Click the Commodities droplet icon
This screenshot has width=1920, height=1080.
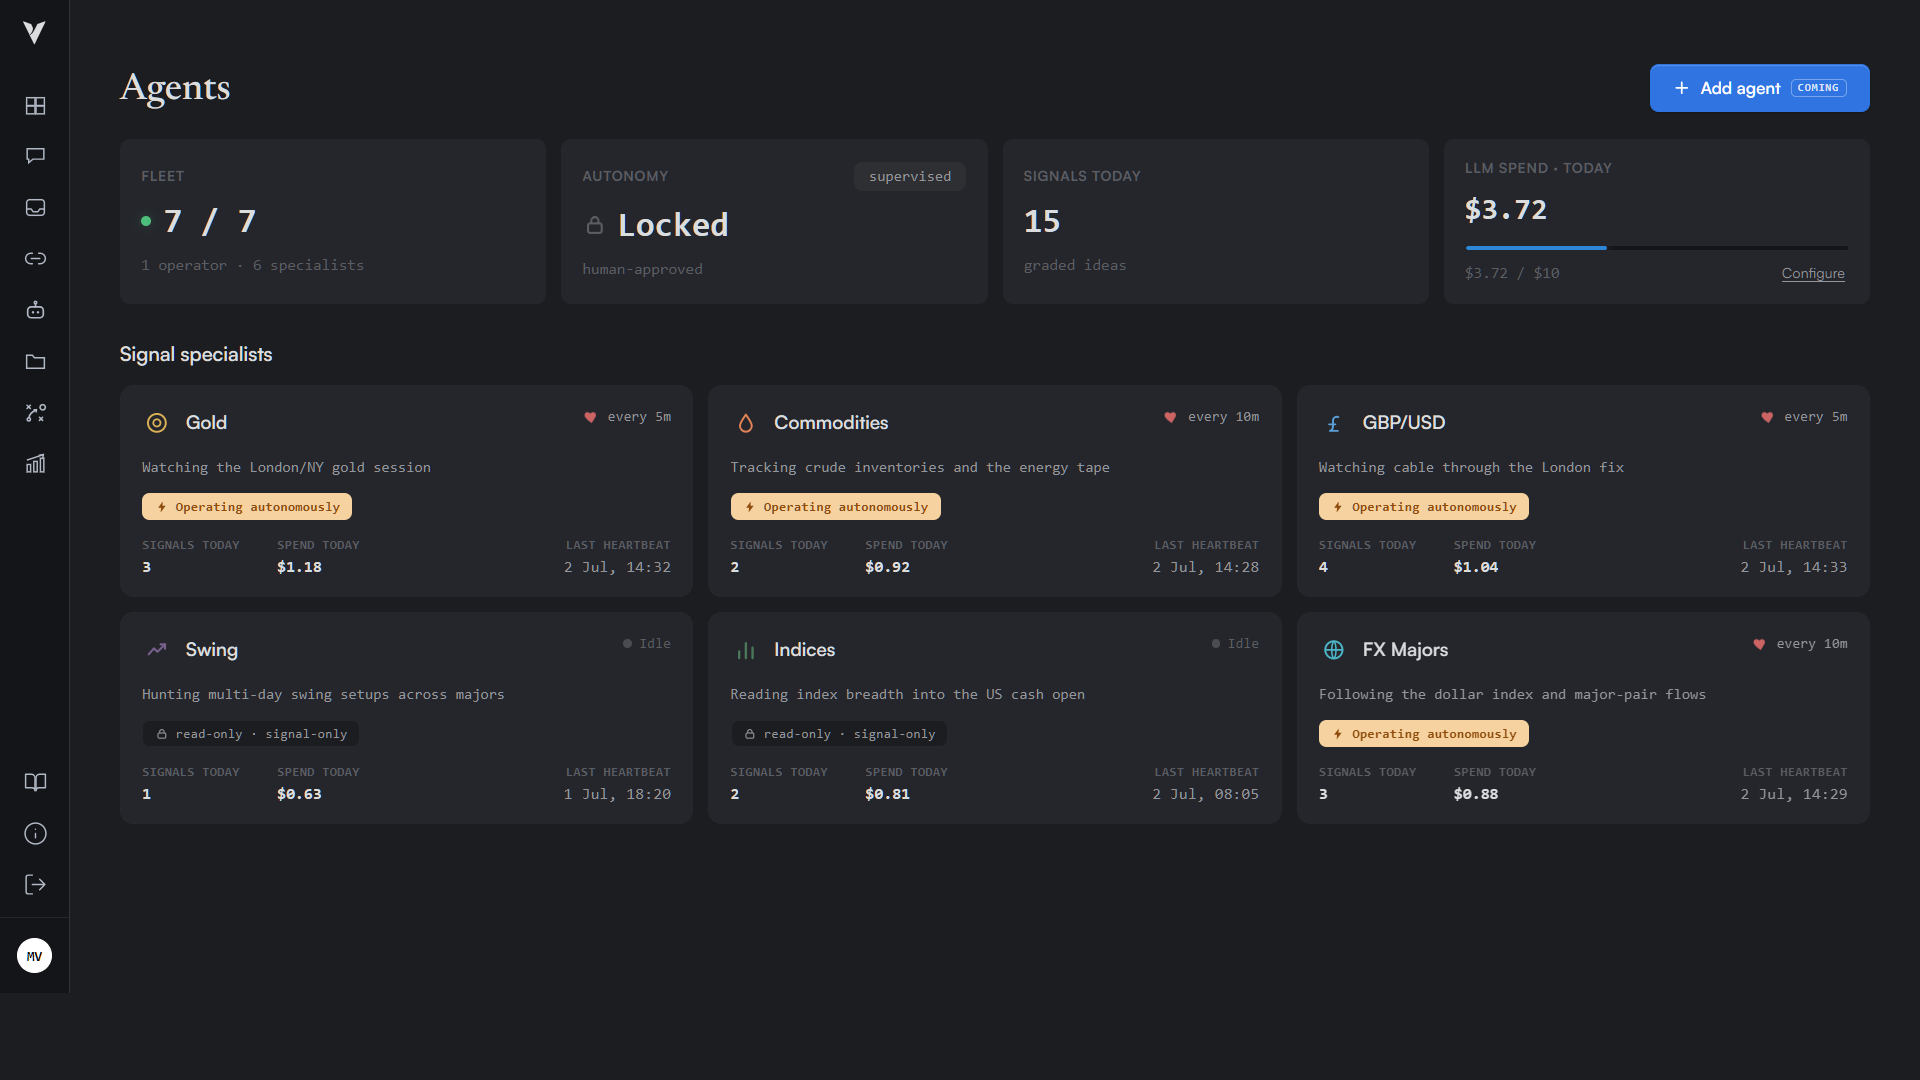point(745,423)
